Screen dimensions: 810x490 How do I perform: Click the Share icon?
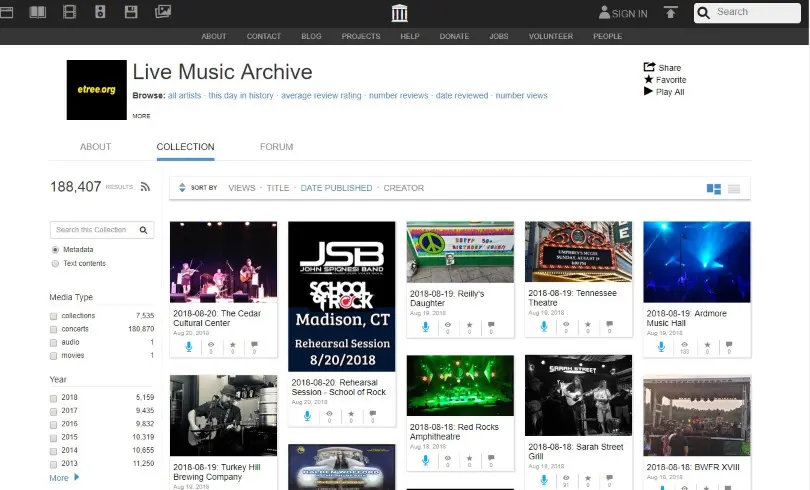649,67
